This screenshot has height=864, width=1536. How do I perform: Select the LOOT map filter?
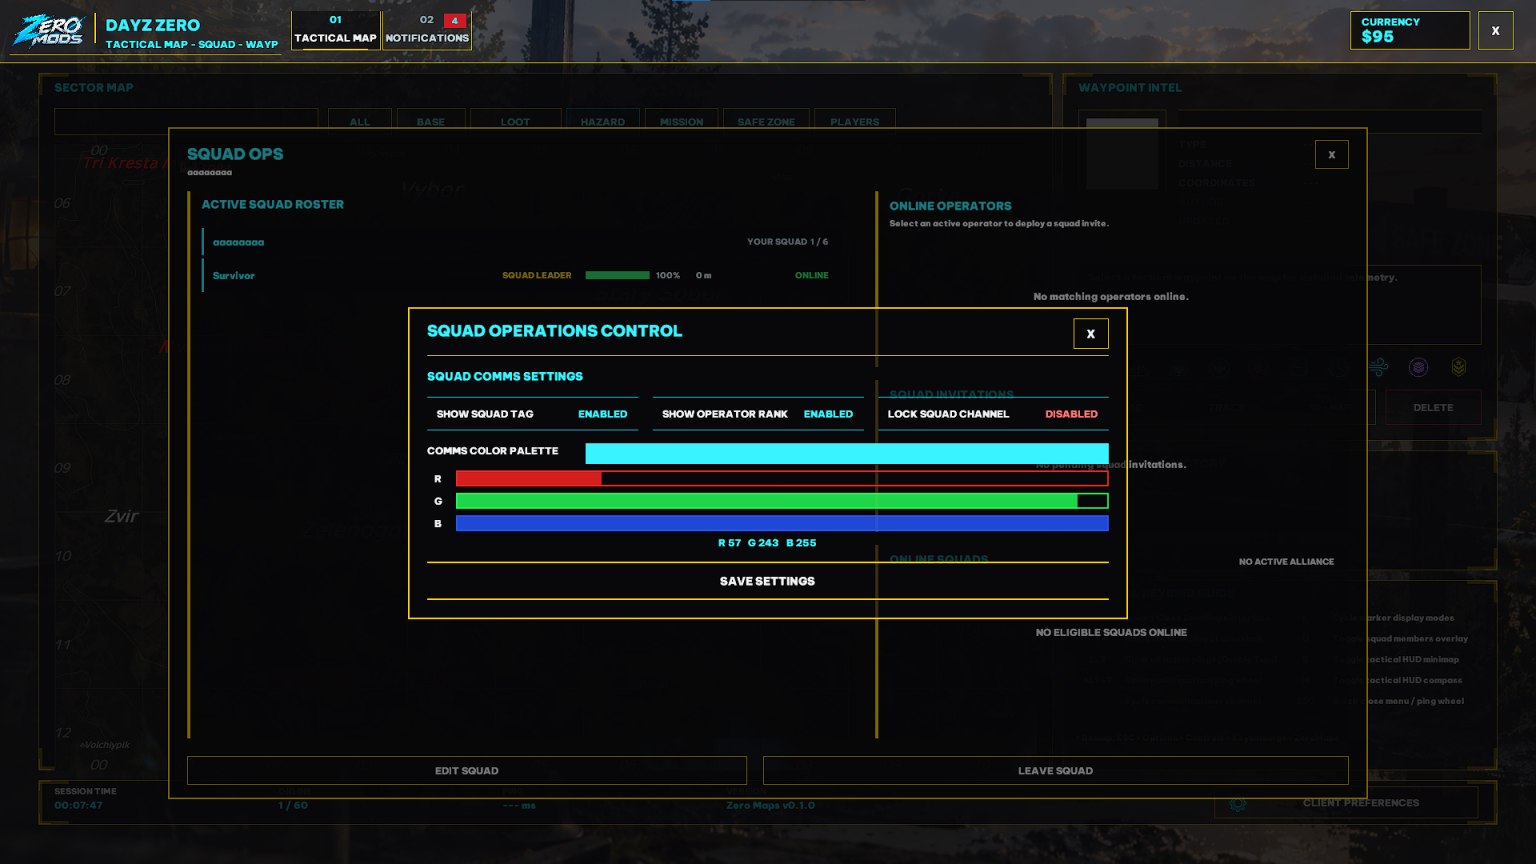(515, 121)
